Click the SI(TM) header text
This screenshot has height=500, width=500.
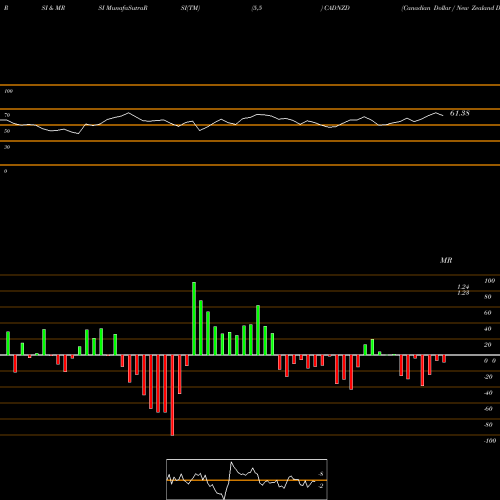coord(190,8)
